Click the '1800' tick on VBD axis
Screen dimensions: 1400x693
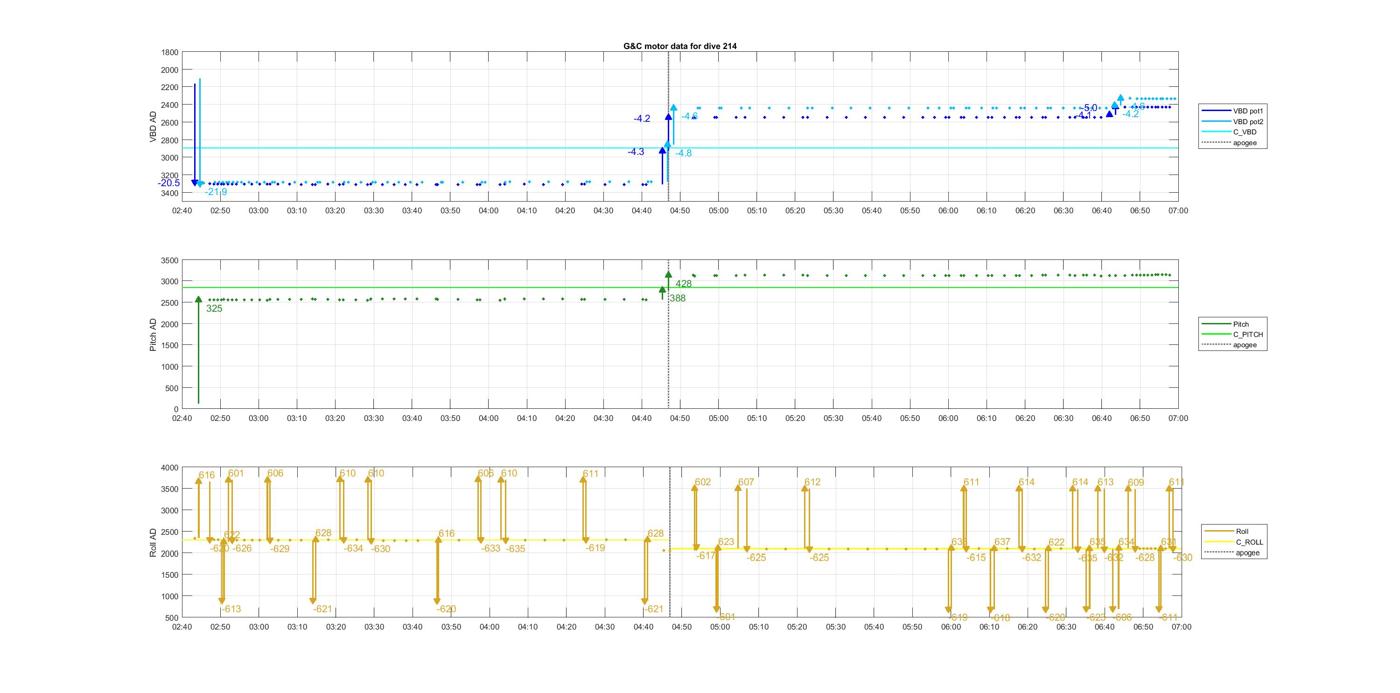(171, 52)
